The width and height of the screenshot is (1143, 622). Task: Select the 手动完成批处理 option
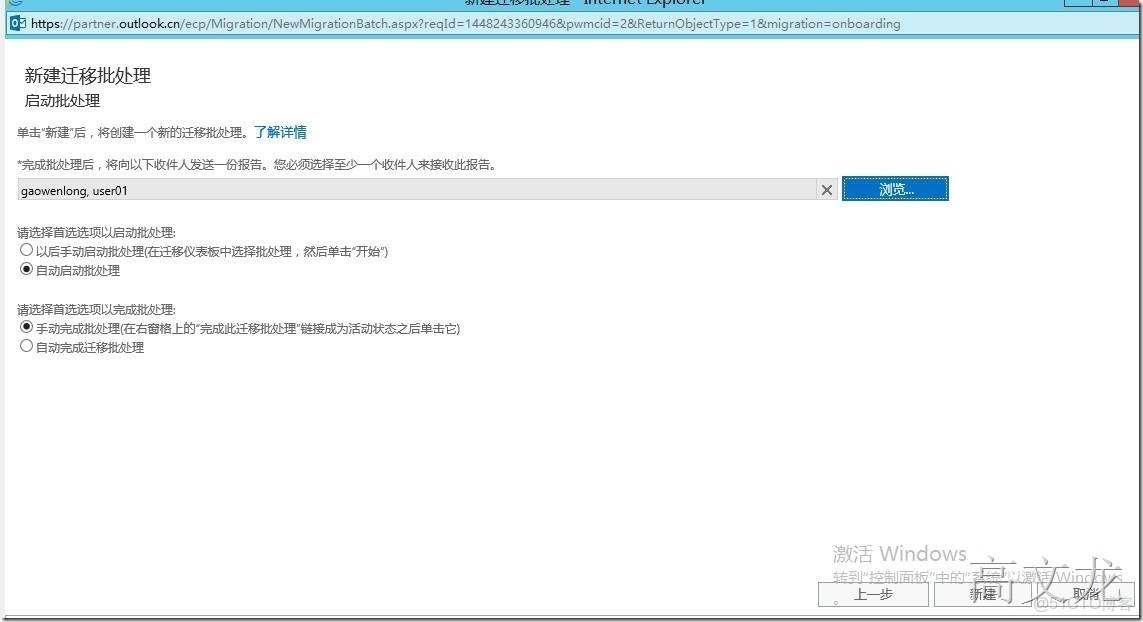pyautogui.click(x=26, y=327)
